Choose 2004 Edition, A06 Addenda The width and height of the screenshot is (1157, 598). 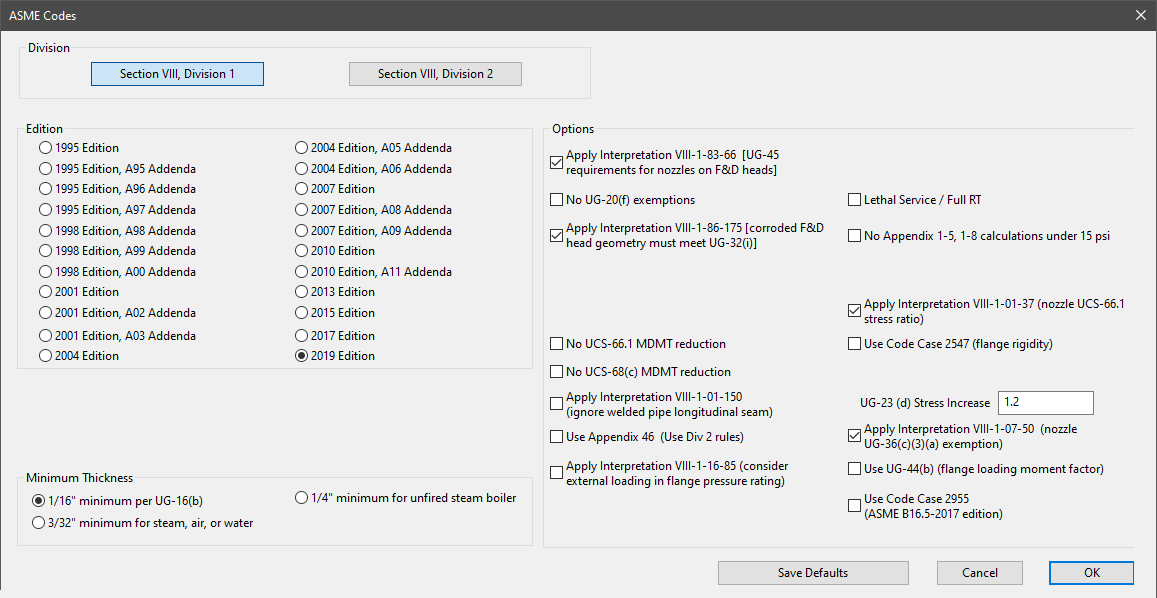coord(301,168)
